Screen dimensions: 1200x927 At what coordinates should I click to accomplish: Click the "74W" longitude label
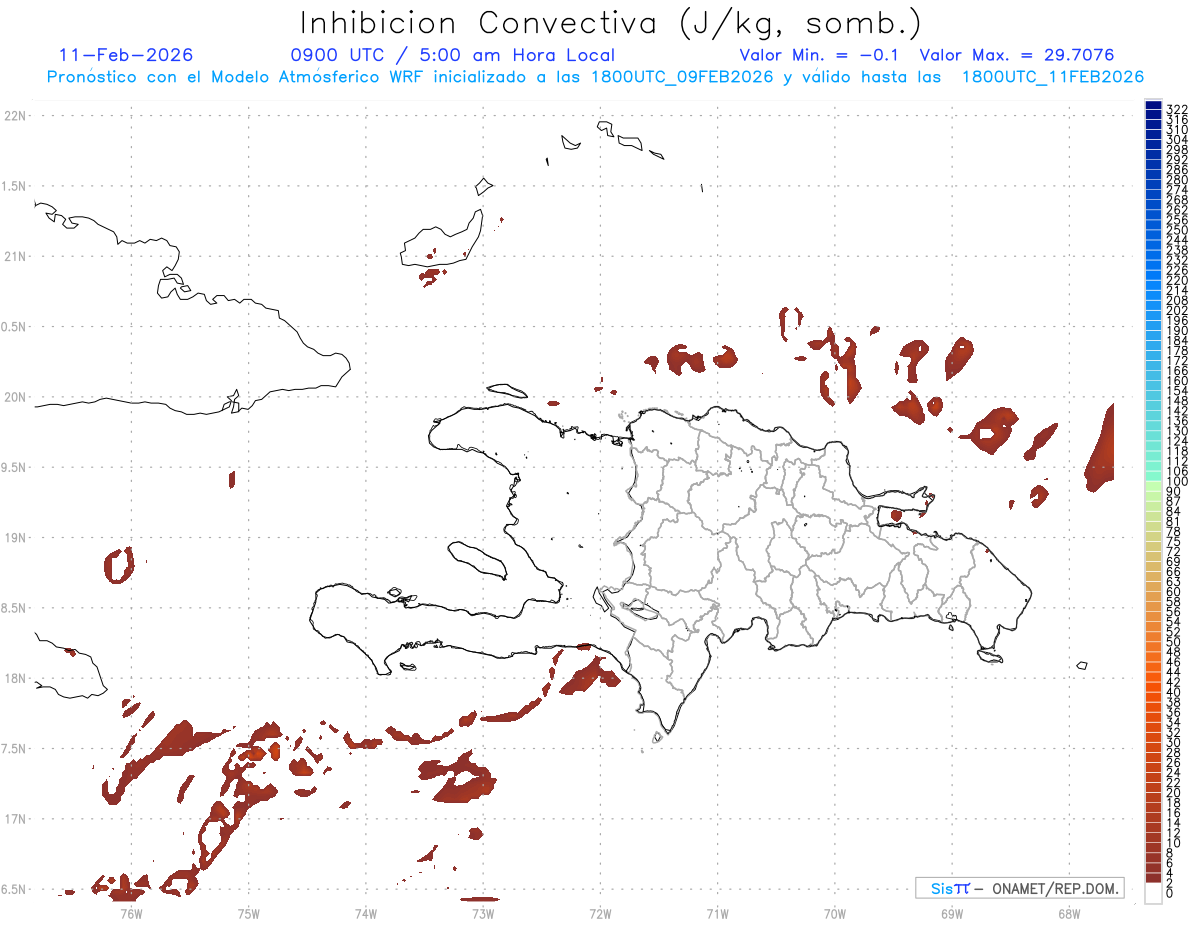click(x=366, y=913)
